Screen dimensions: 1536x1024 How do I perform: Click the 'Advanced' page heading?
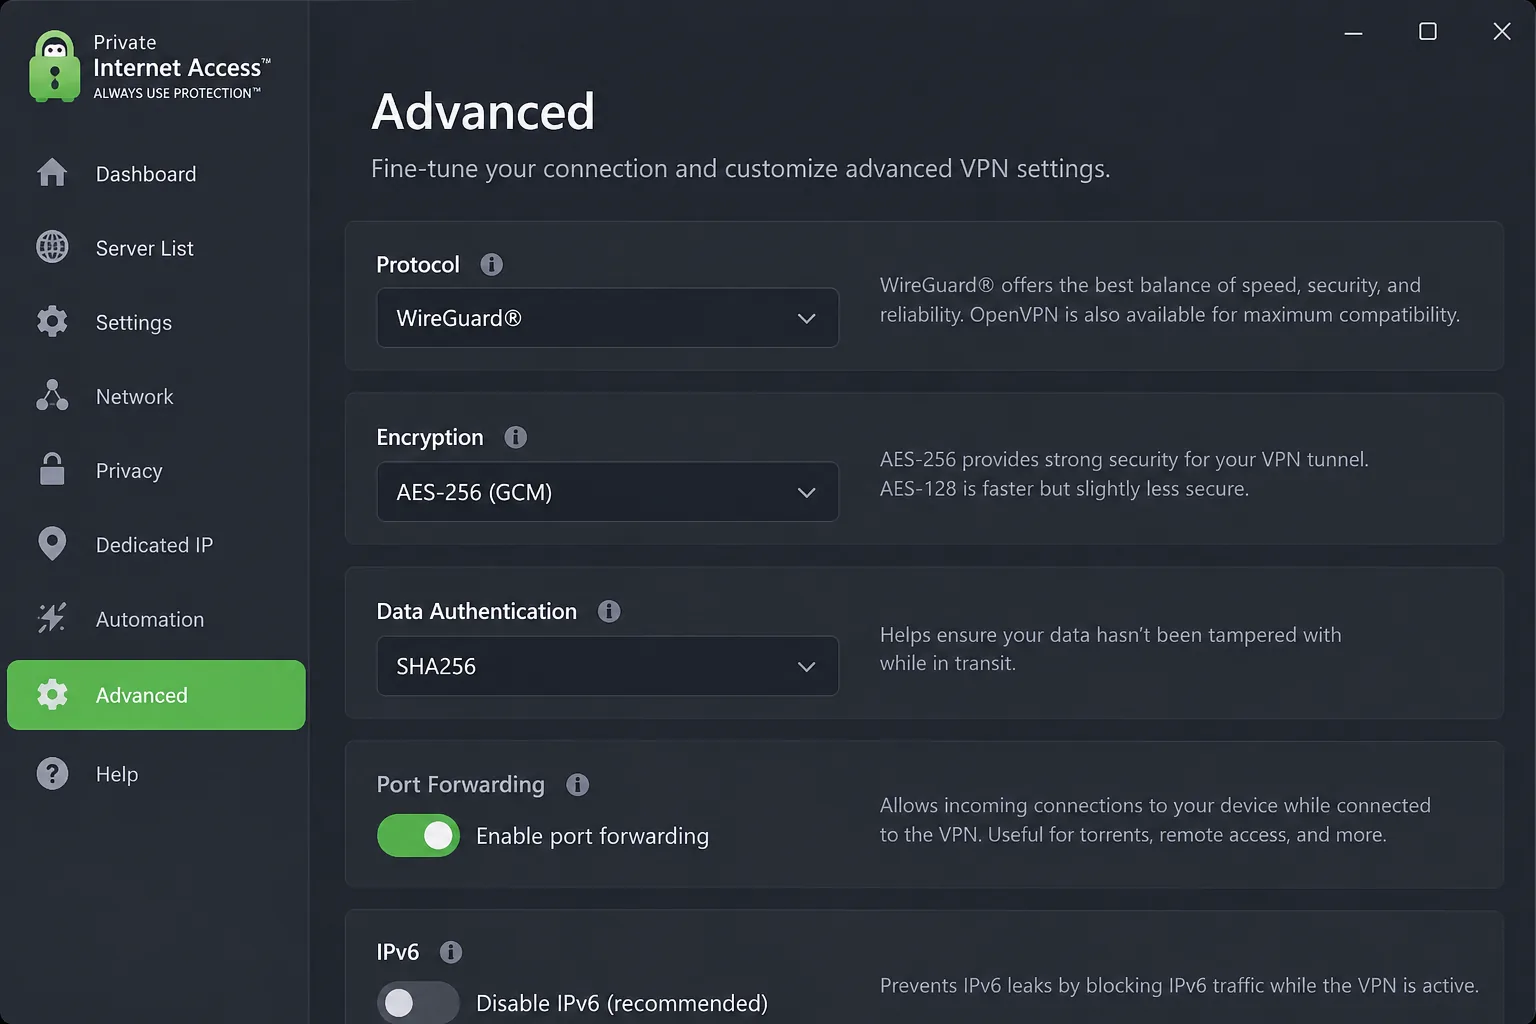click(x=483, y=111)
